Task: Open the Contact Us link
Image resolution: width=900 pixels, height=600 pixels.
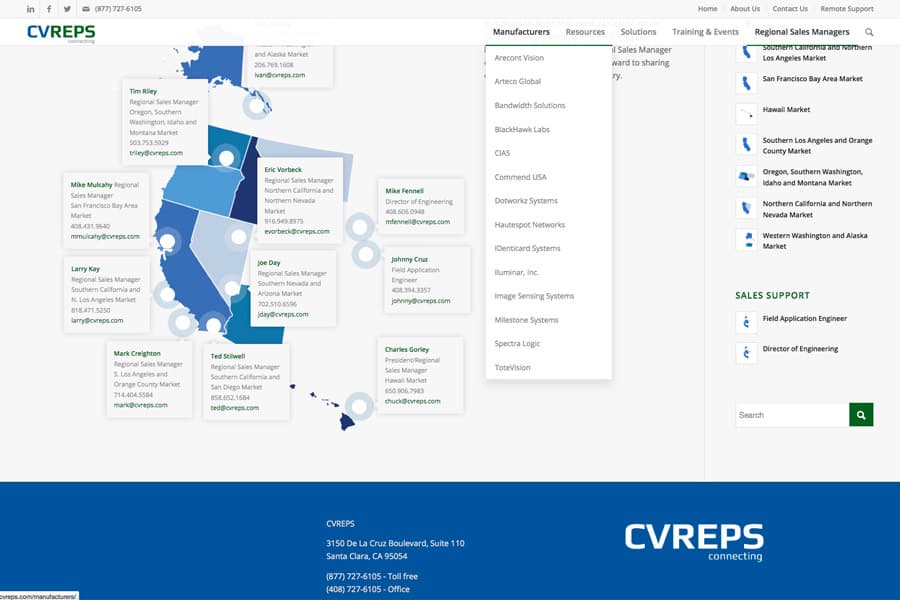Action: pos(790,9)
